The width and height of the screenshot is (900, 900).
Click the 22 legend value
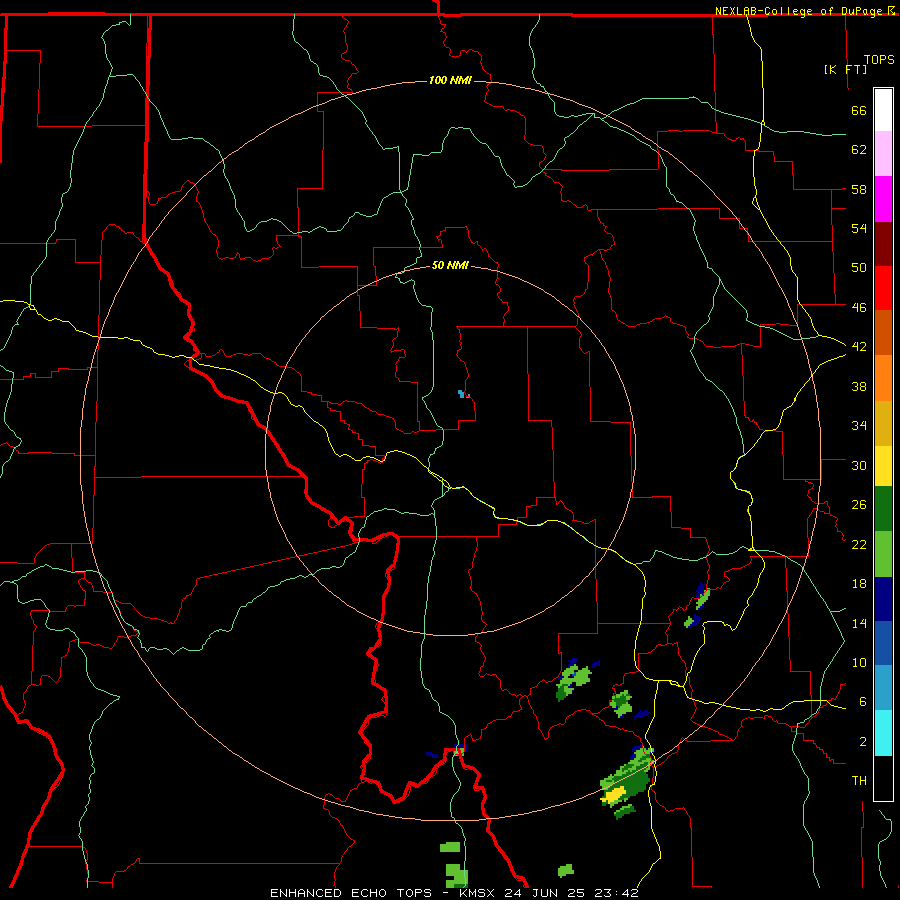pos(859,544)
